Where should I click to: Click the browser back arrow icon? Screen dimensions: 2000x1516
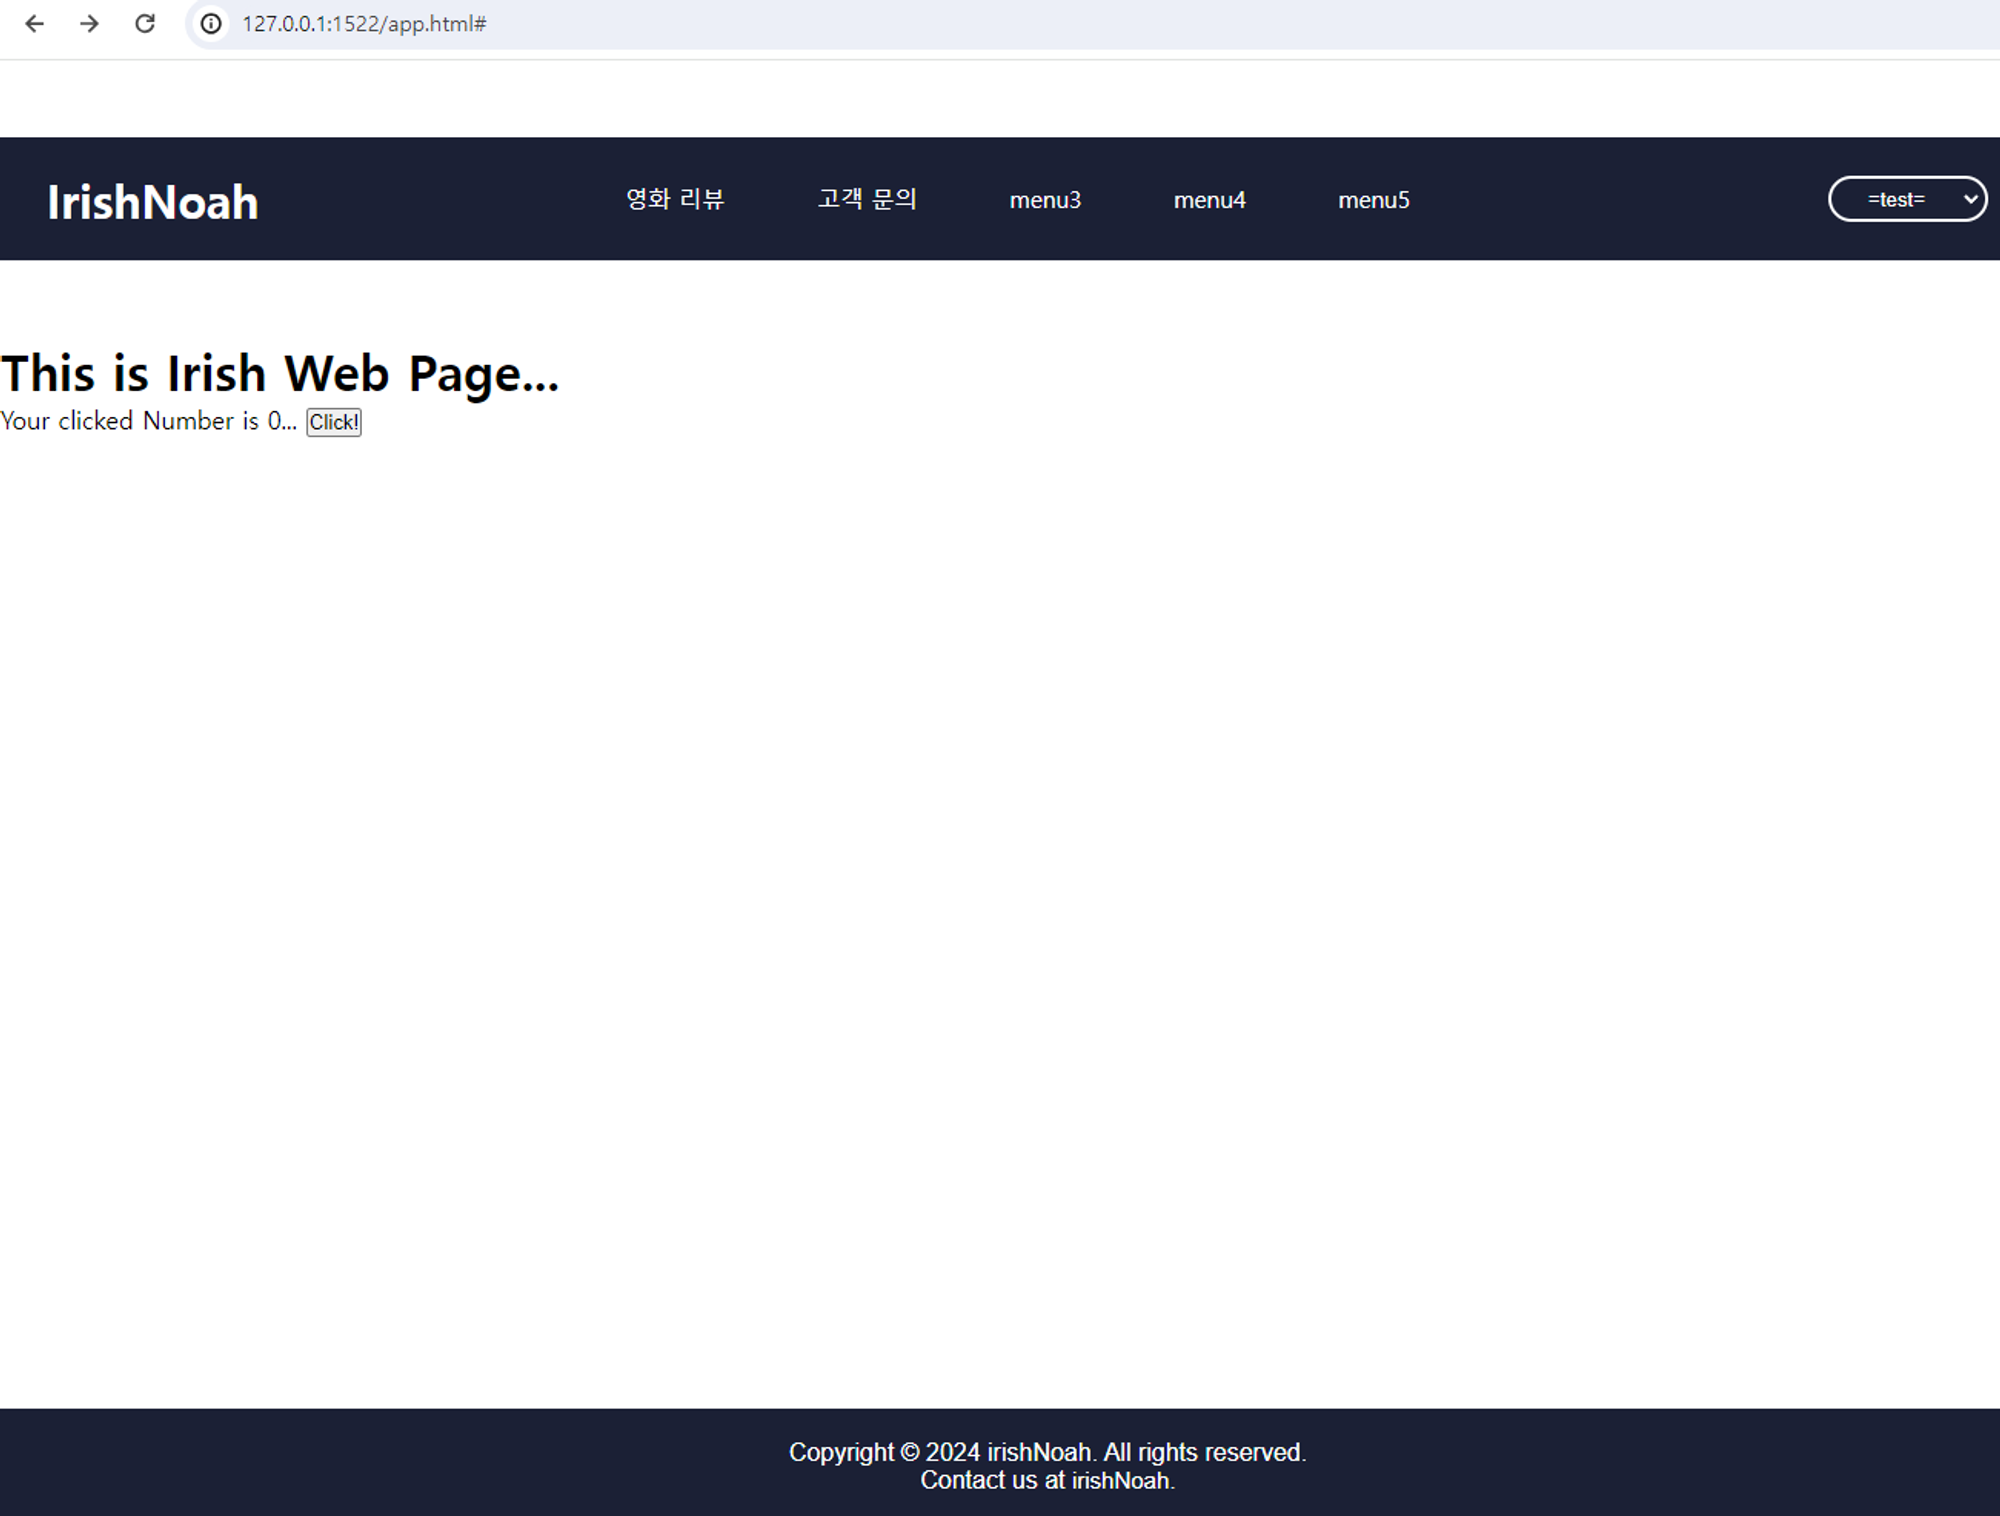[x=34, y=24]
